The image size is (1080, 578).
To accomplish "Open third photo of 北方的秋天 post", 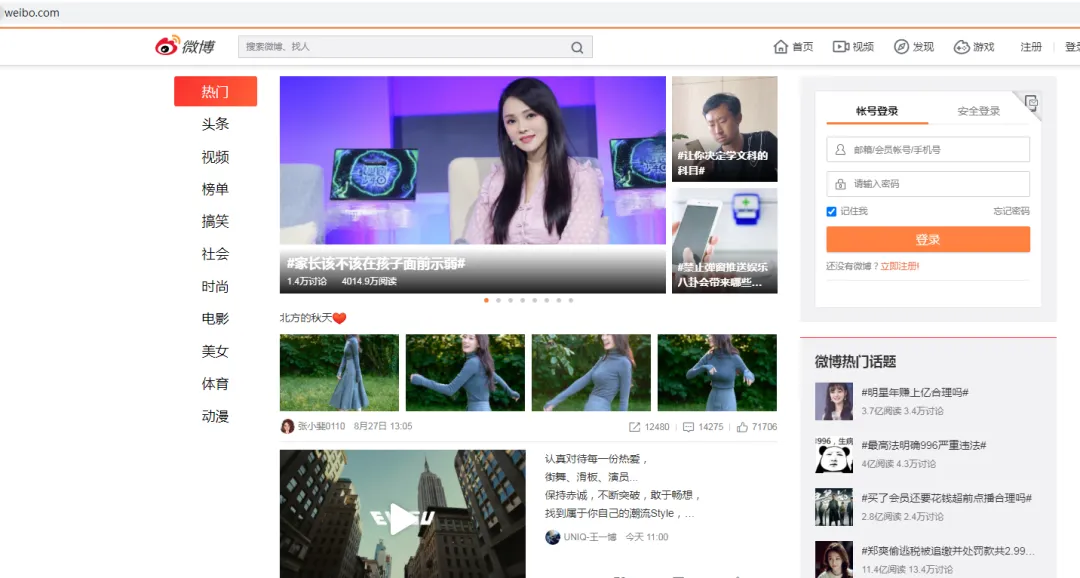I will 591,373.
